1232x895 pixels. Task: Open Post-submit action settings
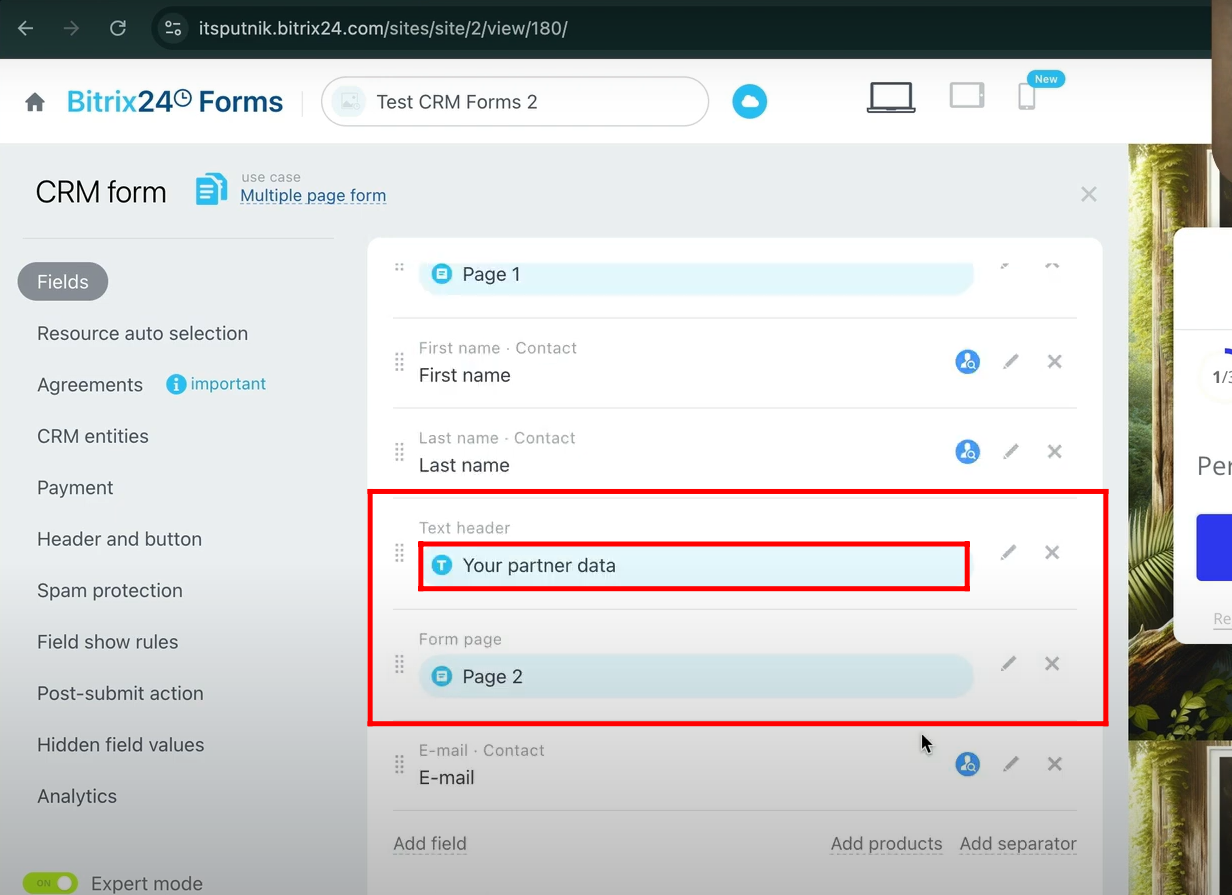coord(120,694)
